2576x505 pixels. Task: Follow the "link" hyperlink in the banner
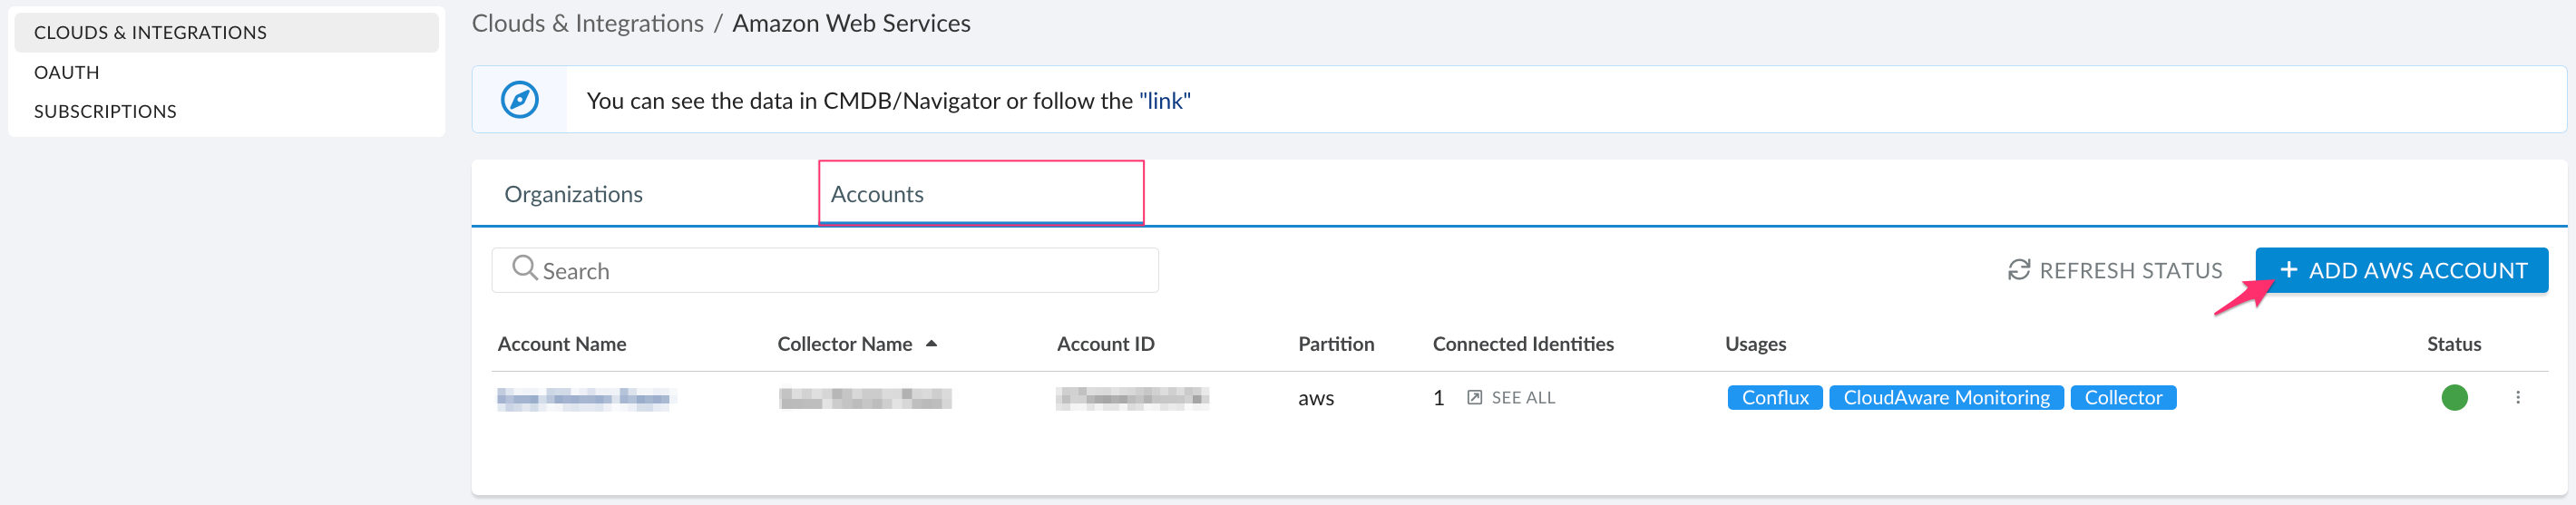[1165, 101]
